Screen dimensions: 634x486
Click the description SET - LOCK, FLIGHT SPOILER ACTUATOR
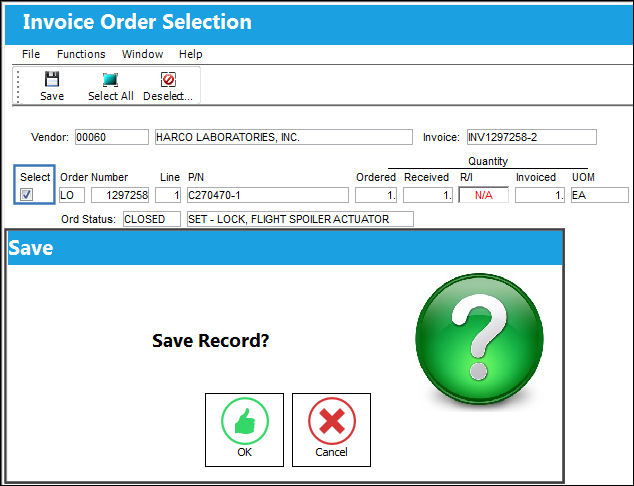click(x=300, y=219)
